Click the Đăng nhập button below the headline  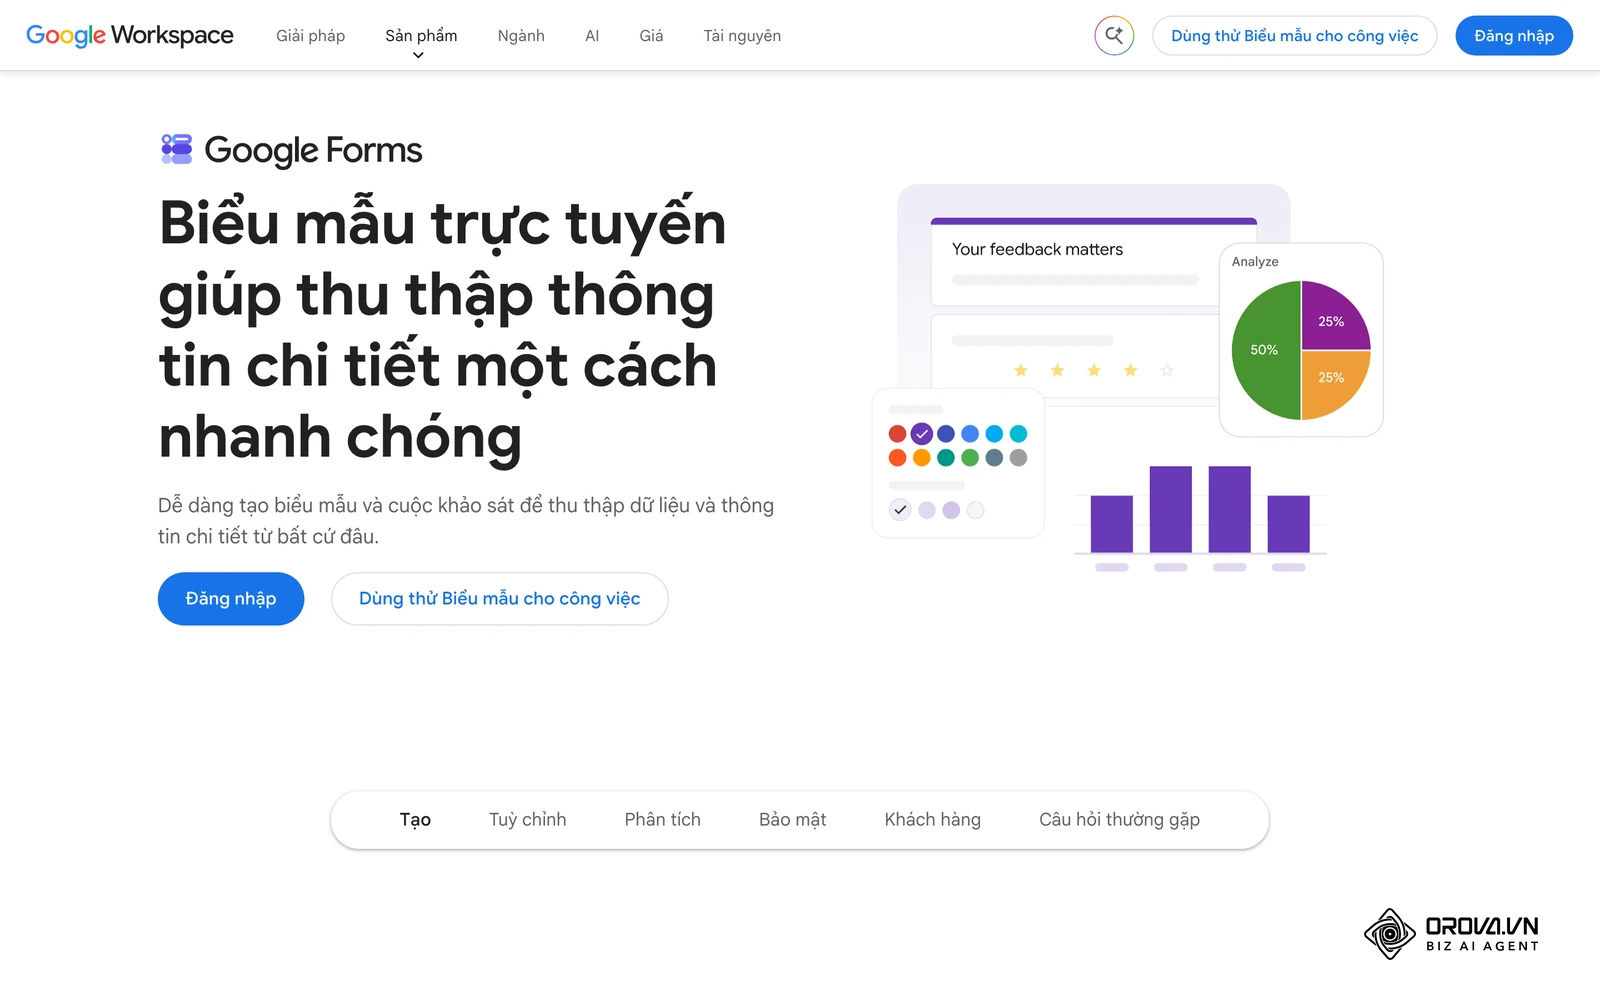(231, 599)
